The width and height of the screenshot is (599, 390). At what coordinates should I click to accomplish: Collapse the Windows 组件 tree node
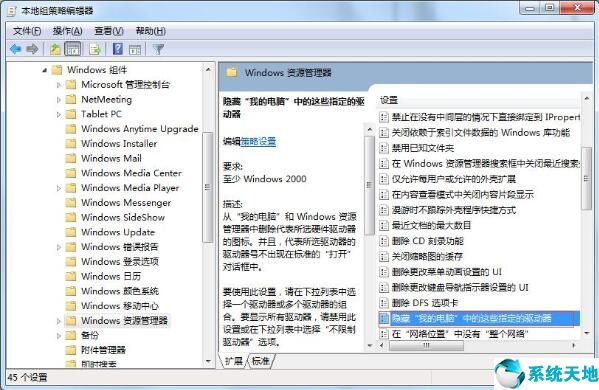pyautogui.click(x=44, y=70)
